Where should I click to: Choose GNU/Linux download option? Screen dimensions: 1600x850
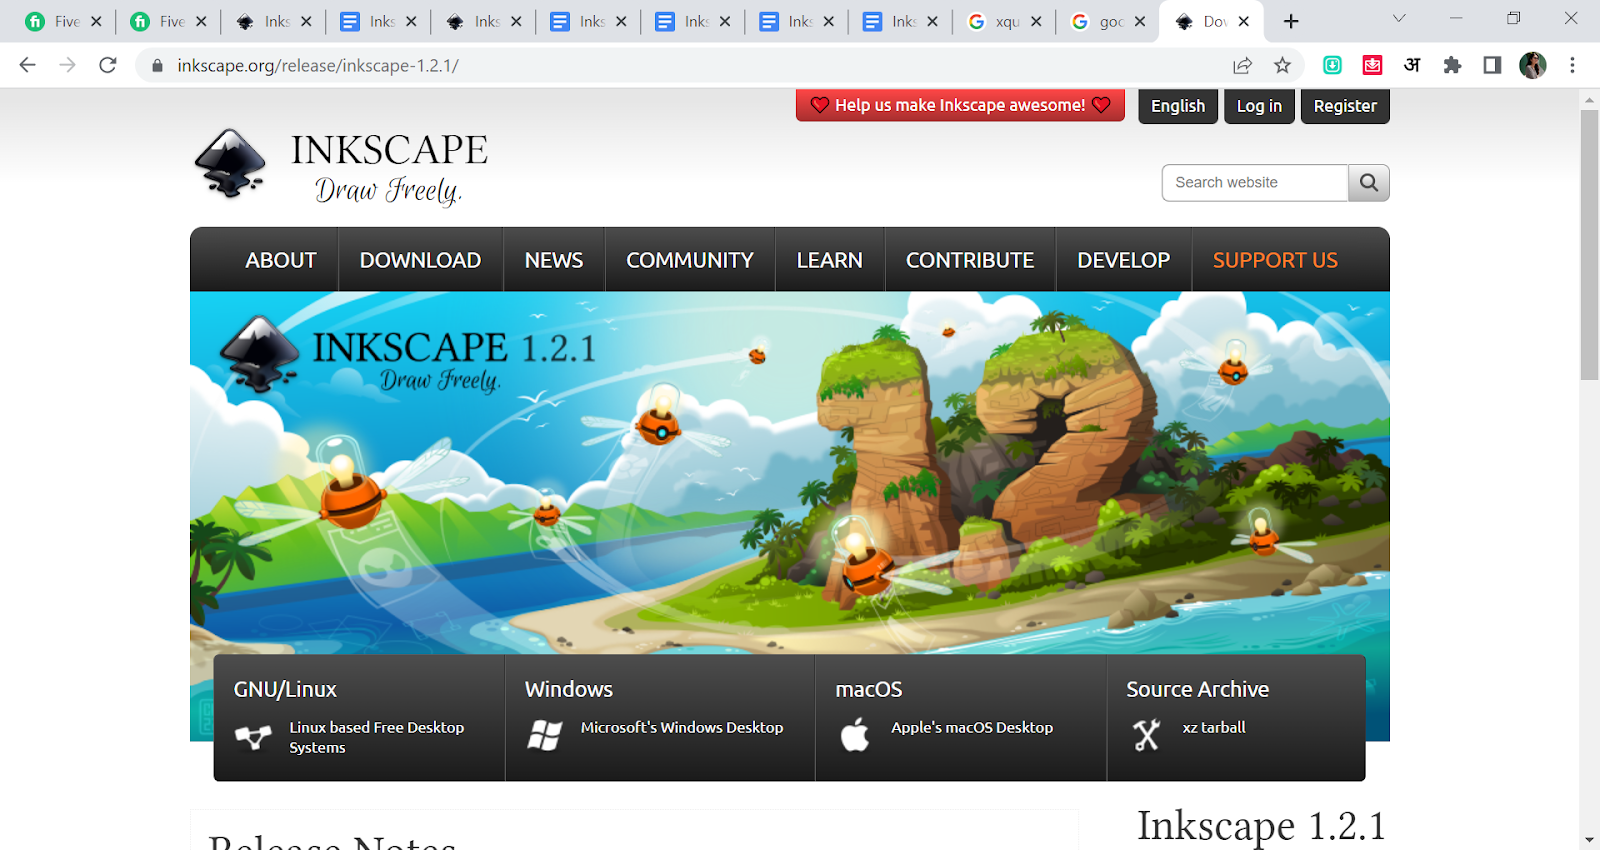[359, 717]
